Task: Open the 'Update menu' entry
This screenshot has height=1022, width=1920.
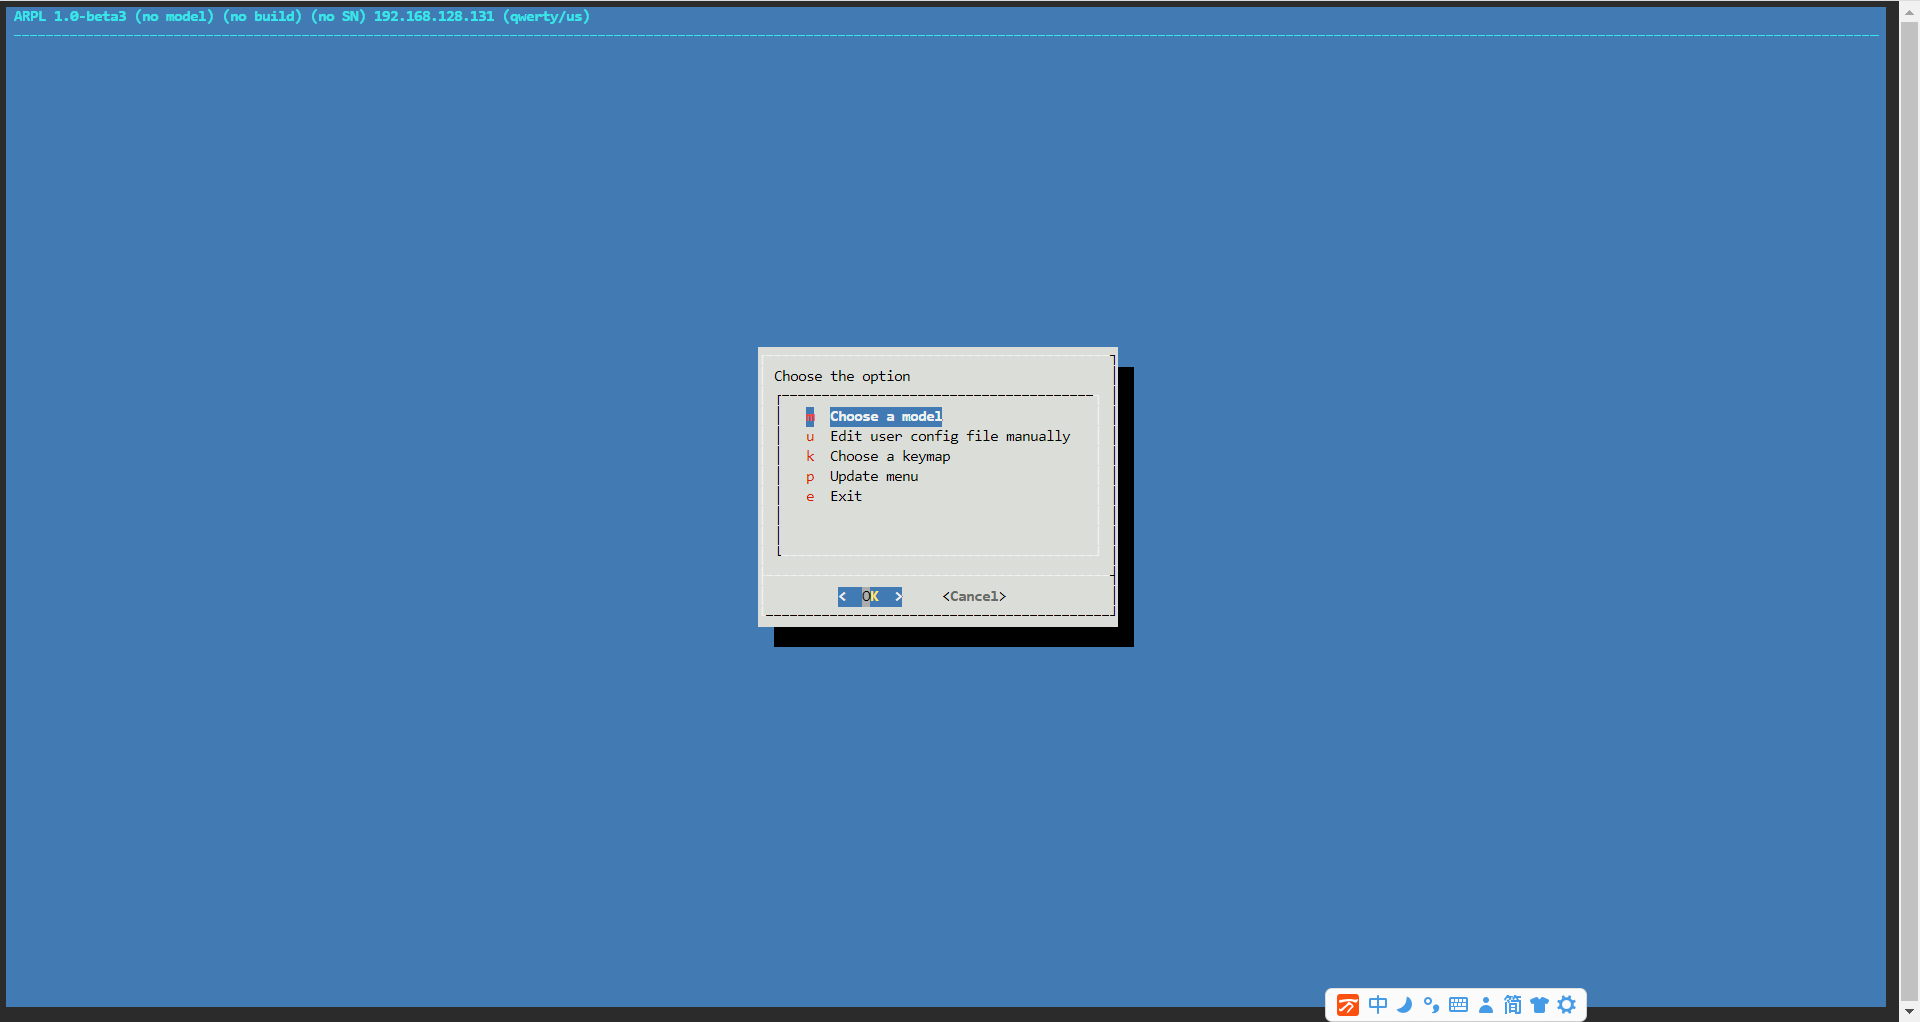Action: (874, 476)
